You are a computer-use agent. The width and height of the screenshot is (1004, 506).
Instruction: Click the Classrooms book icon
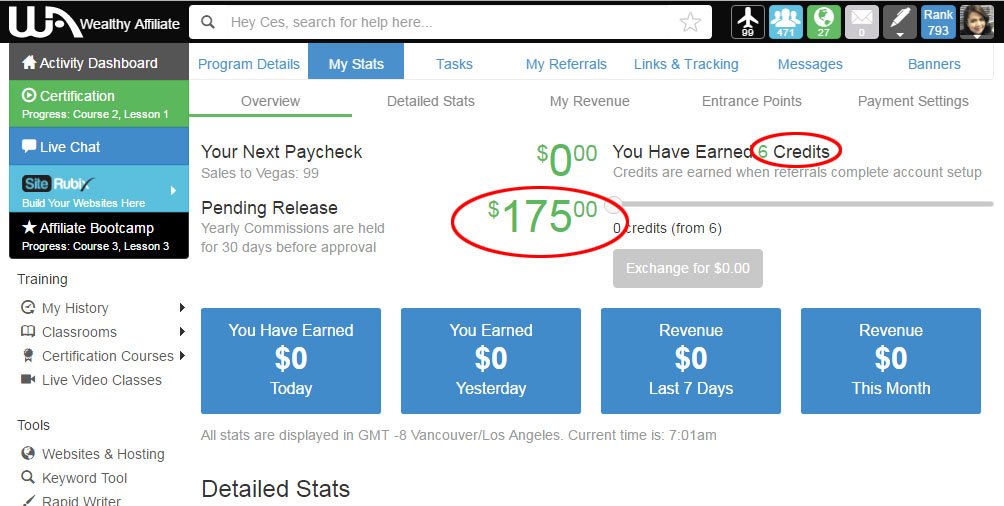pyautogui.click(x=28, y=331)
